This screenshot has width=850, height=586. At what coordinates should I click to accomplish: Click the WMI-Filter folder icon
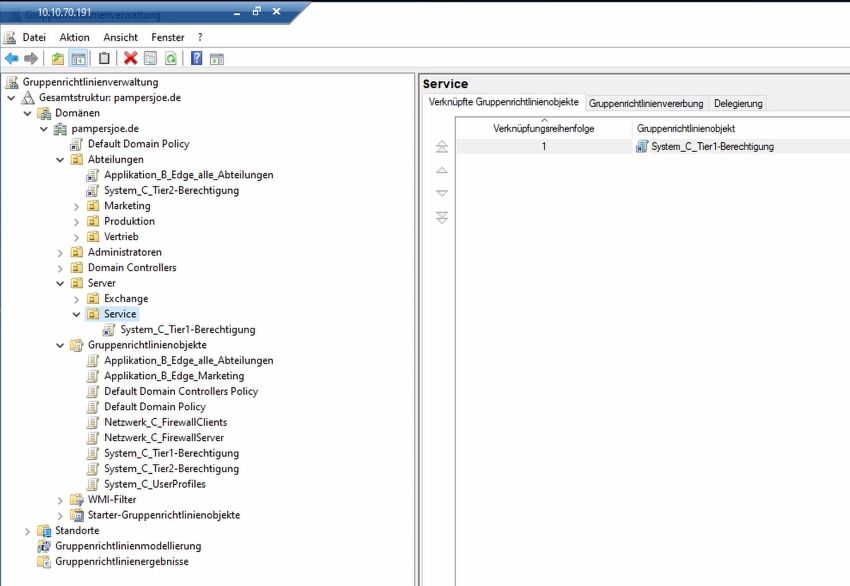[76, 500]
